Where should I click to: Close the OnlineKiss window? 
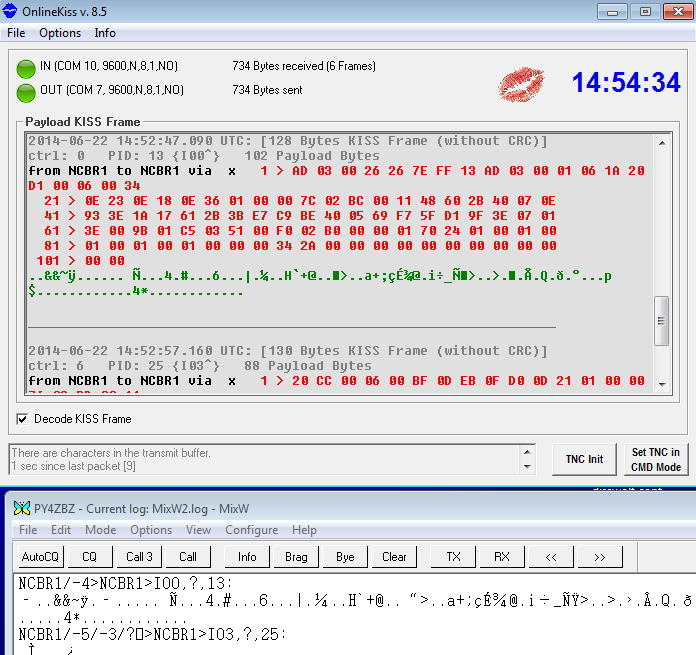point(678,12)
